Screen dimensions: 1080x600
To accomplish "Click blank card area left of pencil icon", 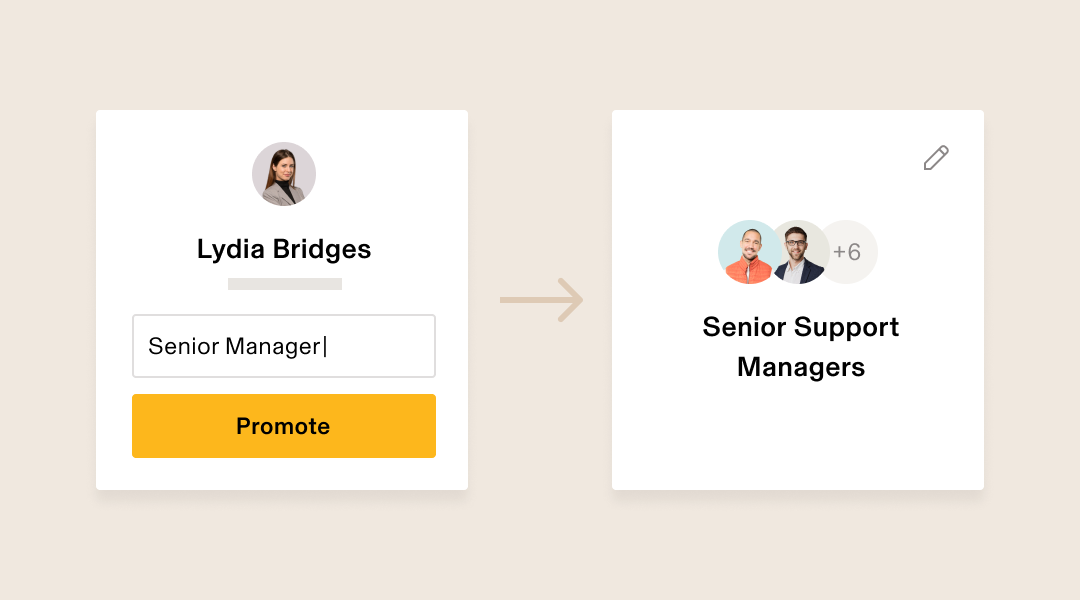I will 758,158.
